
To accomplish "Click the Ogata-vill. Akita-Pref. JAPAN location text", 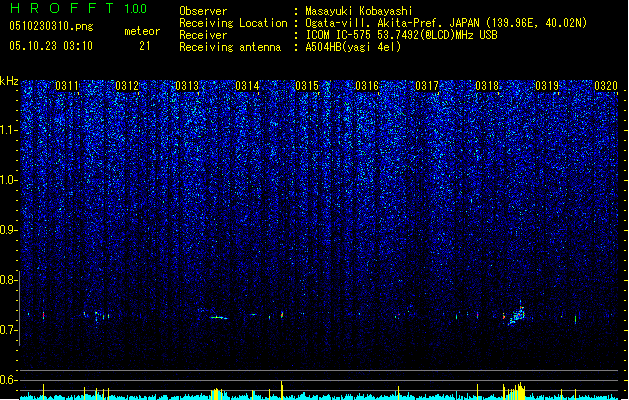I will 446,23.
